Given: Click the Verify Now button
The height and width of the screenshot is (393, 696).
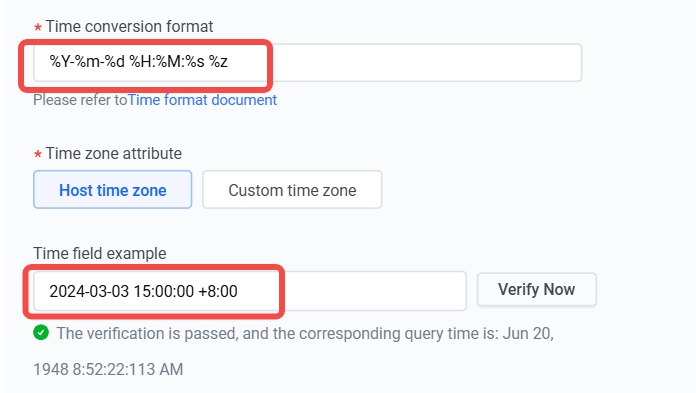Looking at the screenshot, I should pyautogui.click(x=537, y=290).
